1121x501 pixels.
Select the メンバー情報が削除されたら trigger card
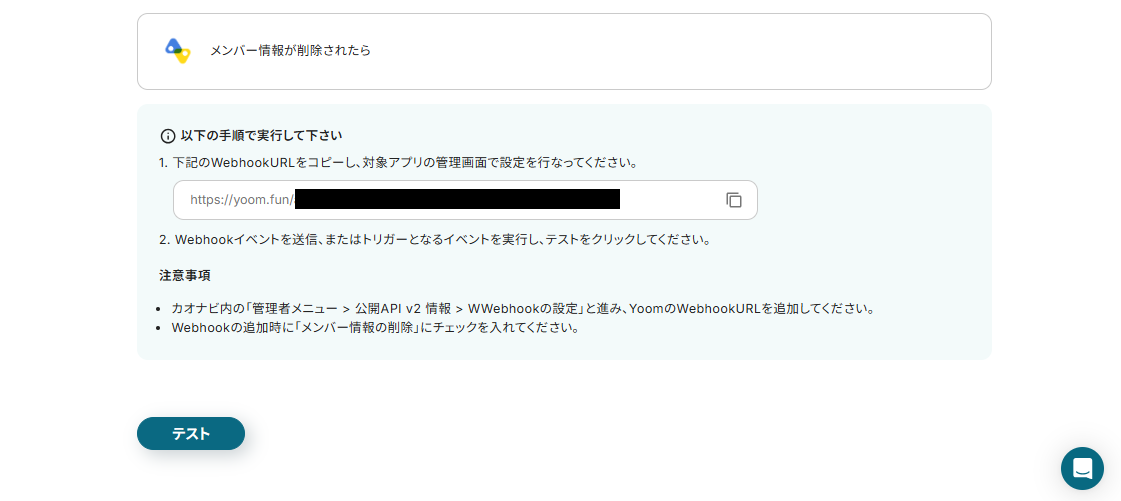[564, 51]
